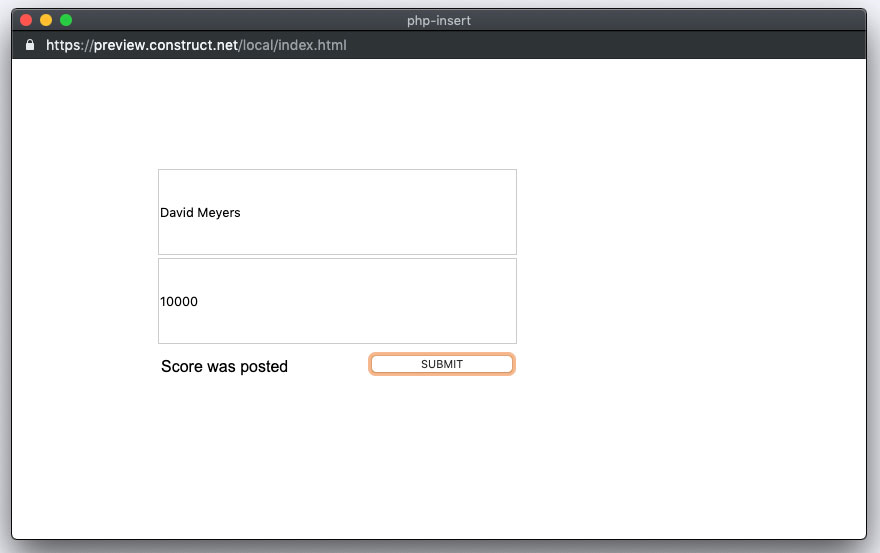
Task: Click the empty area of the score input box
Action: (x=359, y=301)
